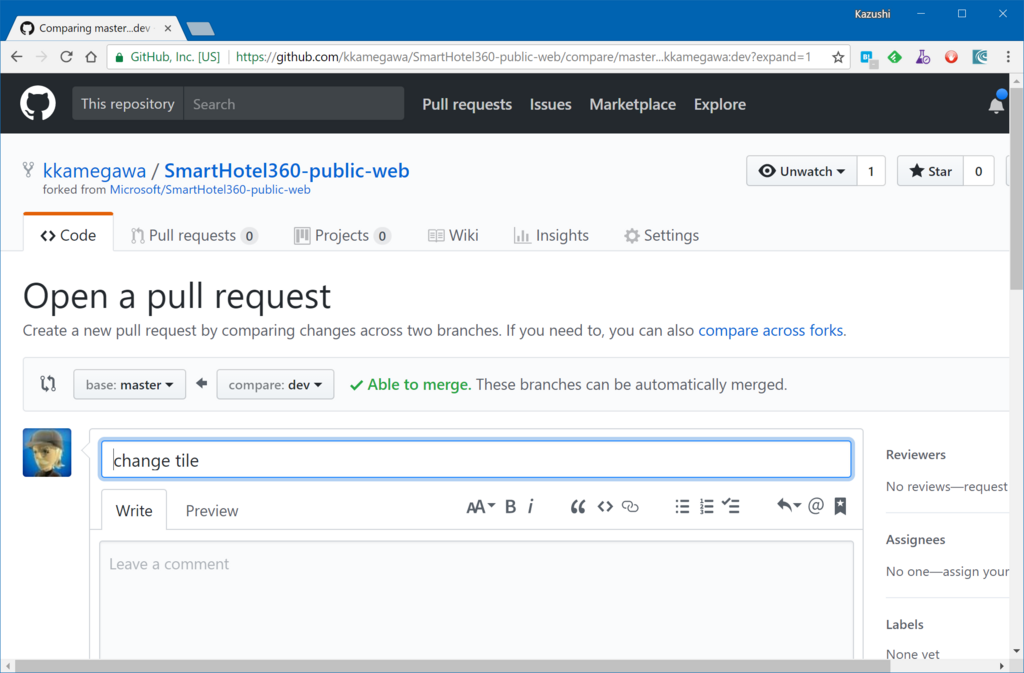Image resolution: width=1024 pixels, height=673 pixels.
Task: Click the watchers count 1
Action: (x=871, y=171)
